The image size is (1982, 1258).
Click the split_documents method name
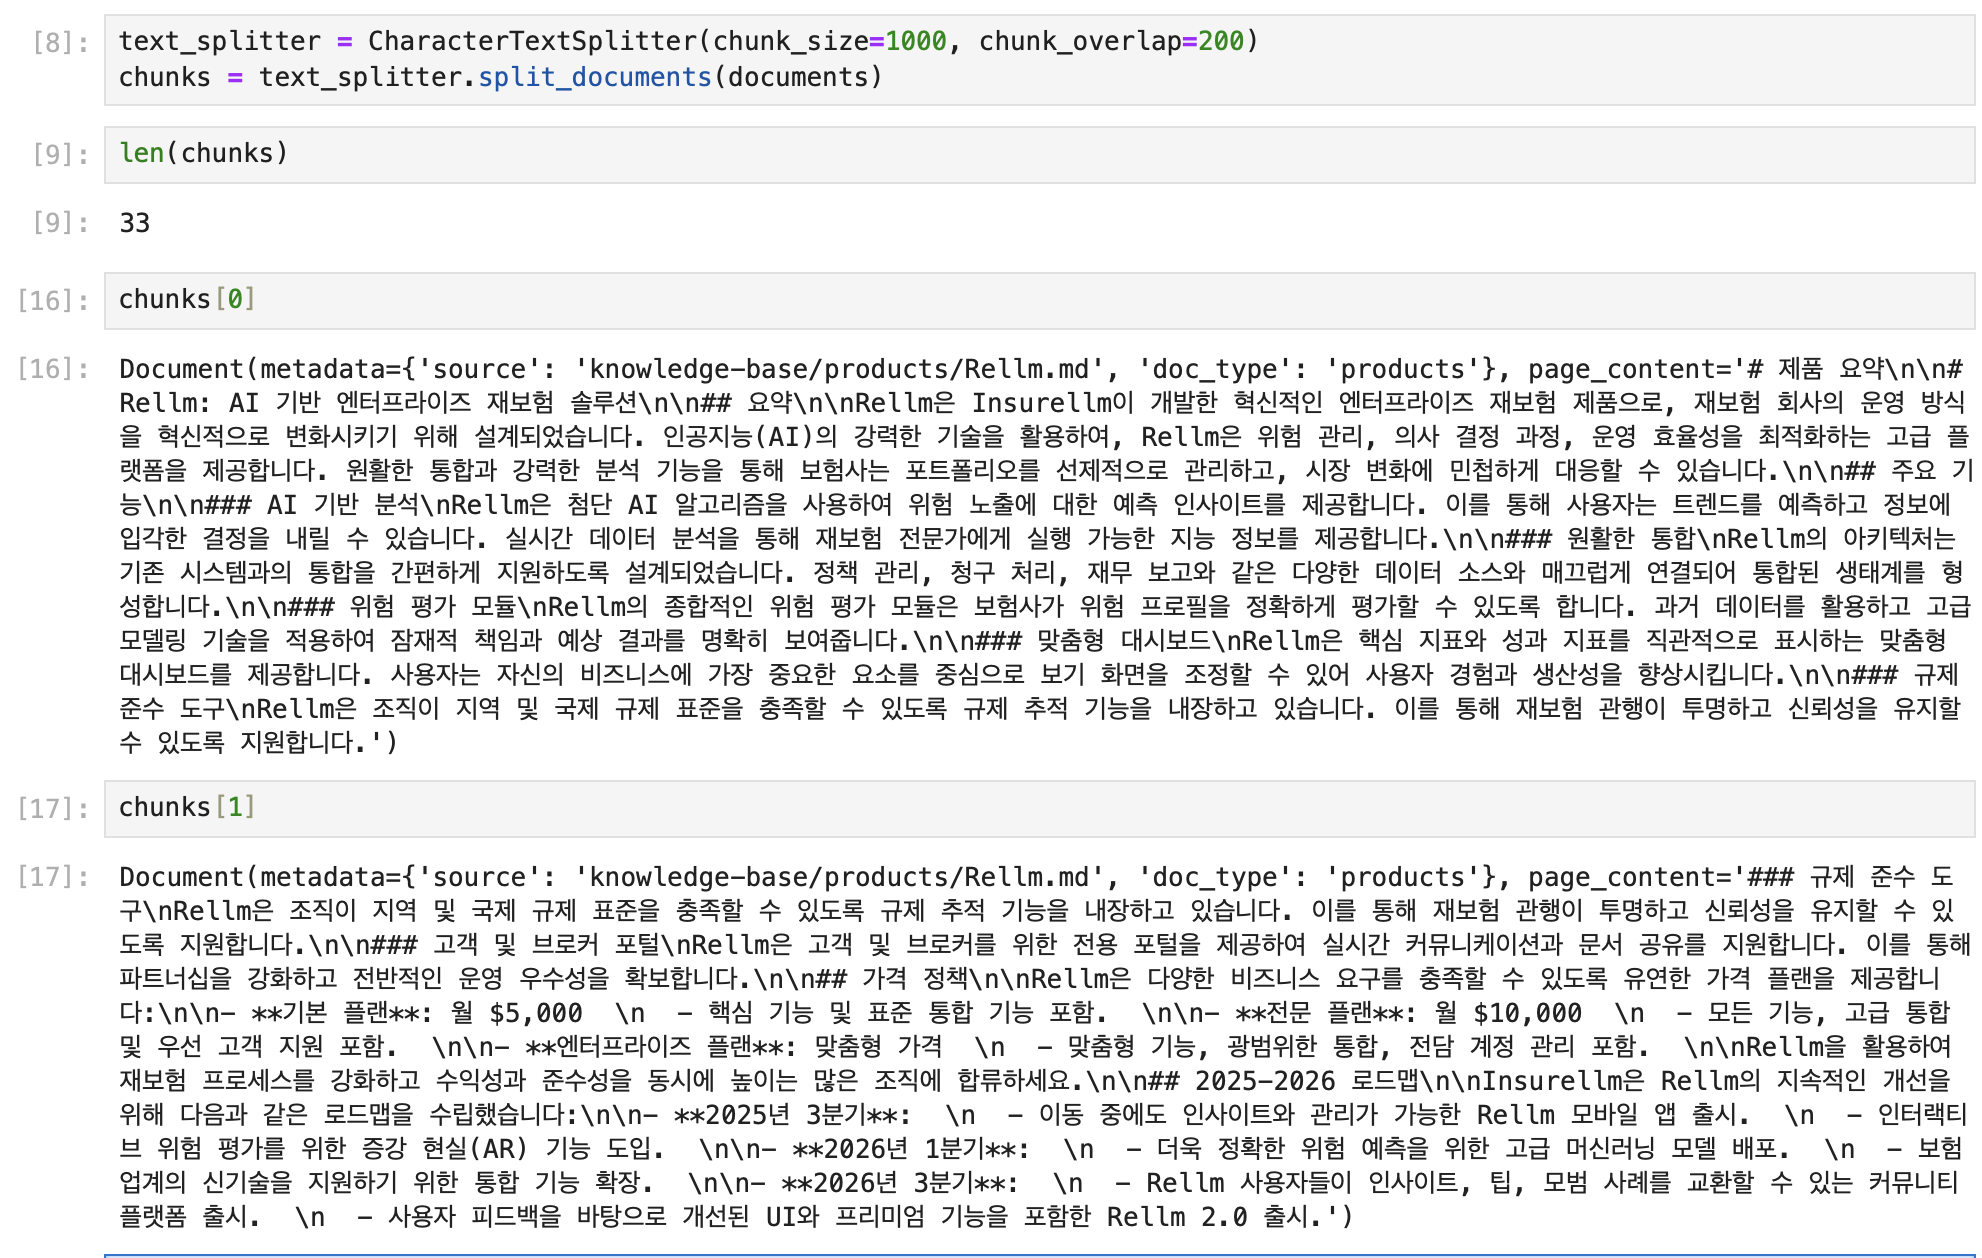coord(594,78)
